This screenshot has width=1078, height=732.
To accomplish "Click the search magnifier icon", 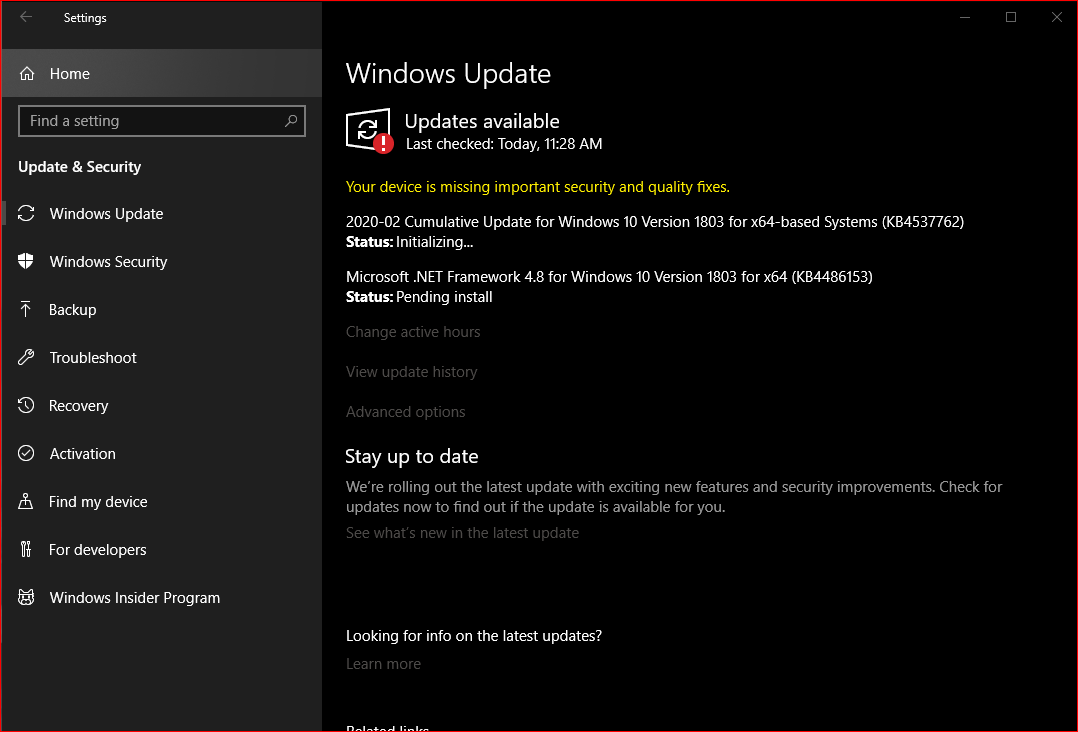I will point(291,121).
